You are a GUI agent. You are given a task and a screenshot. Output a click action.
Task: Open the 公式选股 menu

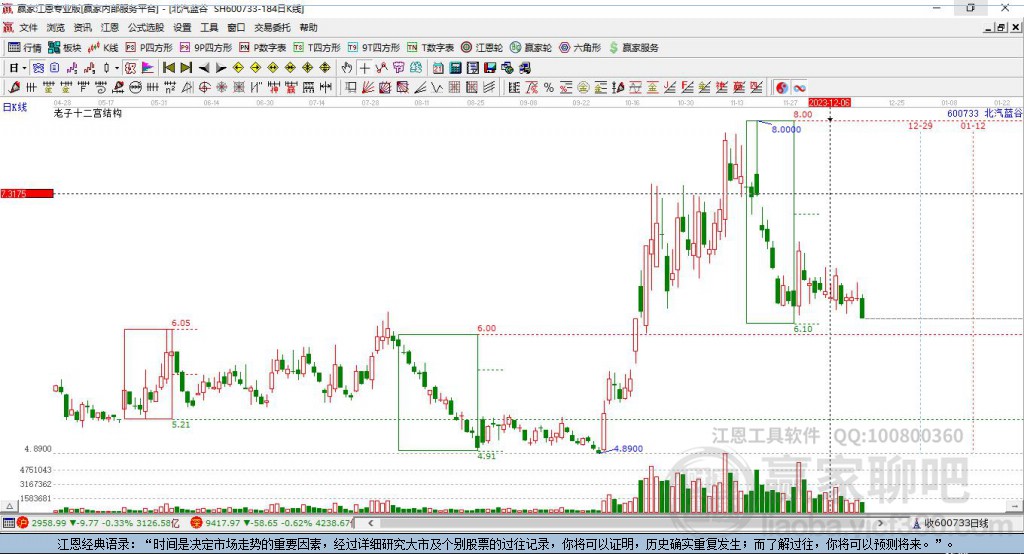point(146,27)
